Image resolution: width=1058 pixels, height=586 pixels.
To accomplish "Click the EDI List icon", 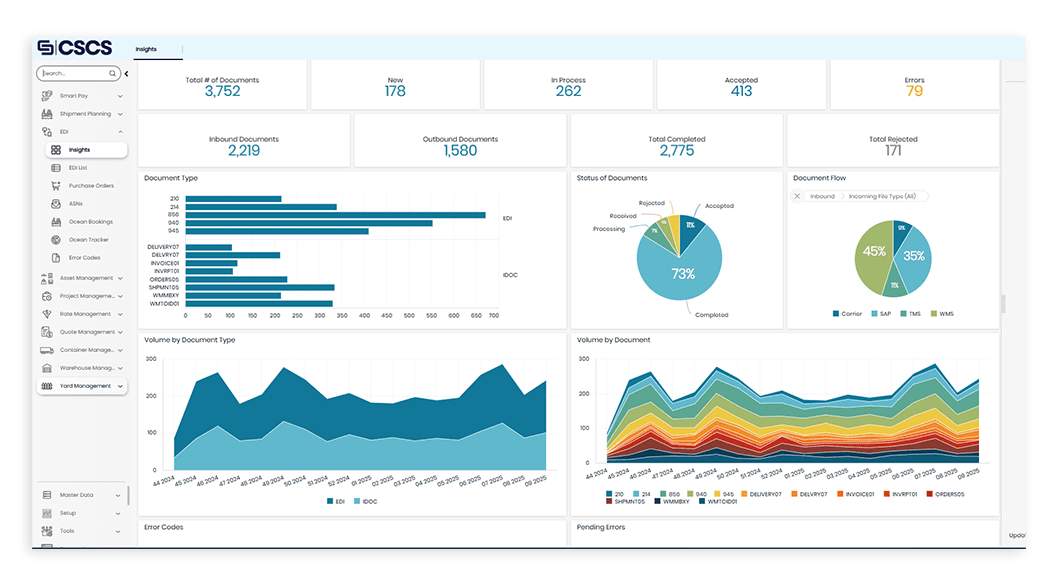I will (56, 168).
